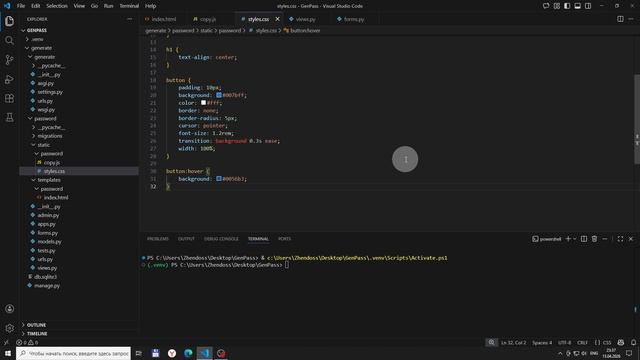This screenshot has width=640, height=360.
Task: Split the terminal panel
Action: coord(584,239)
